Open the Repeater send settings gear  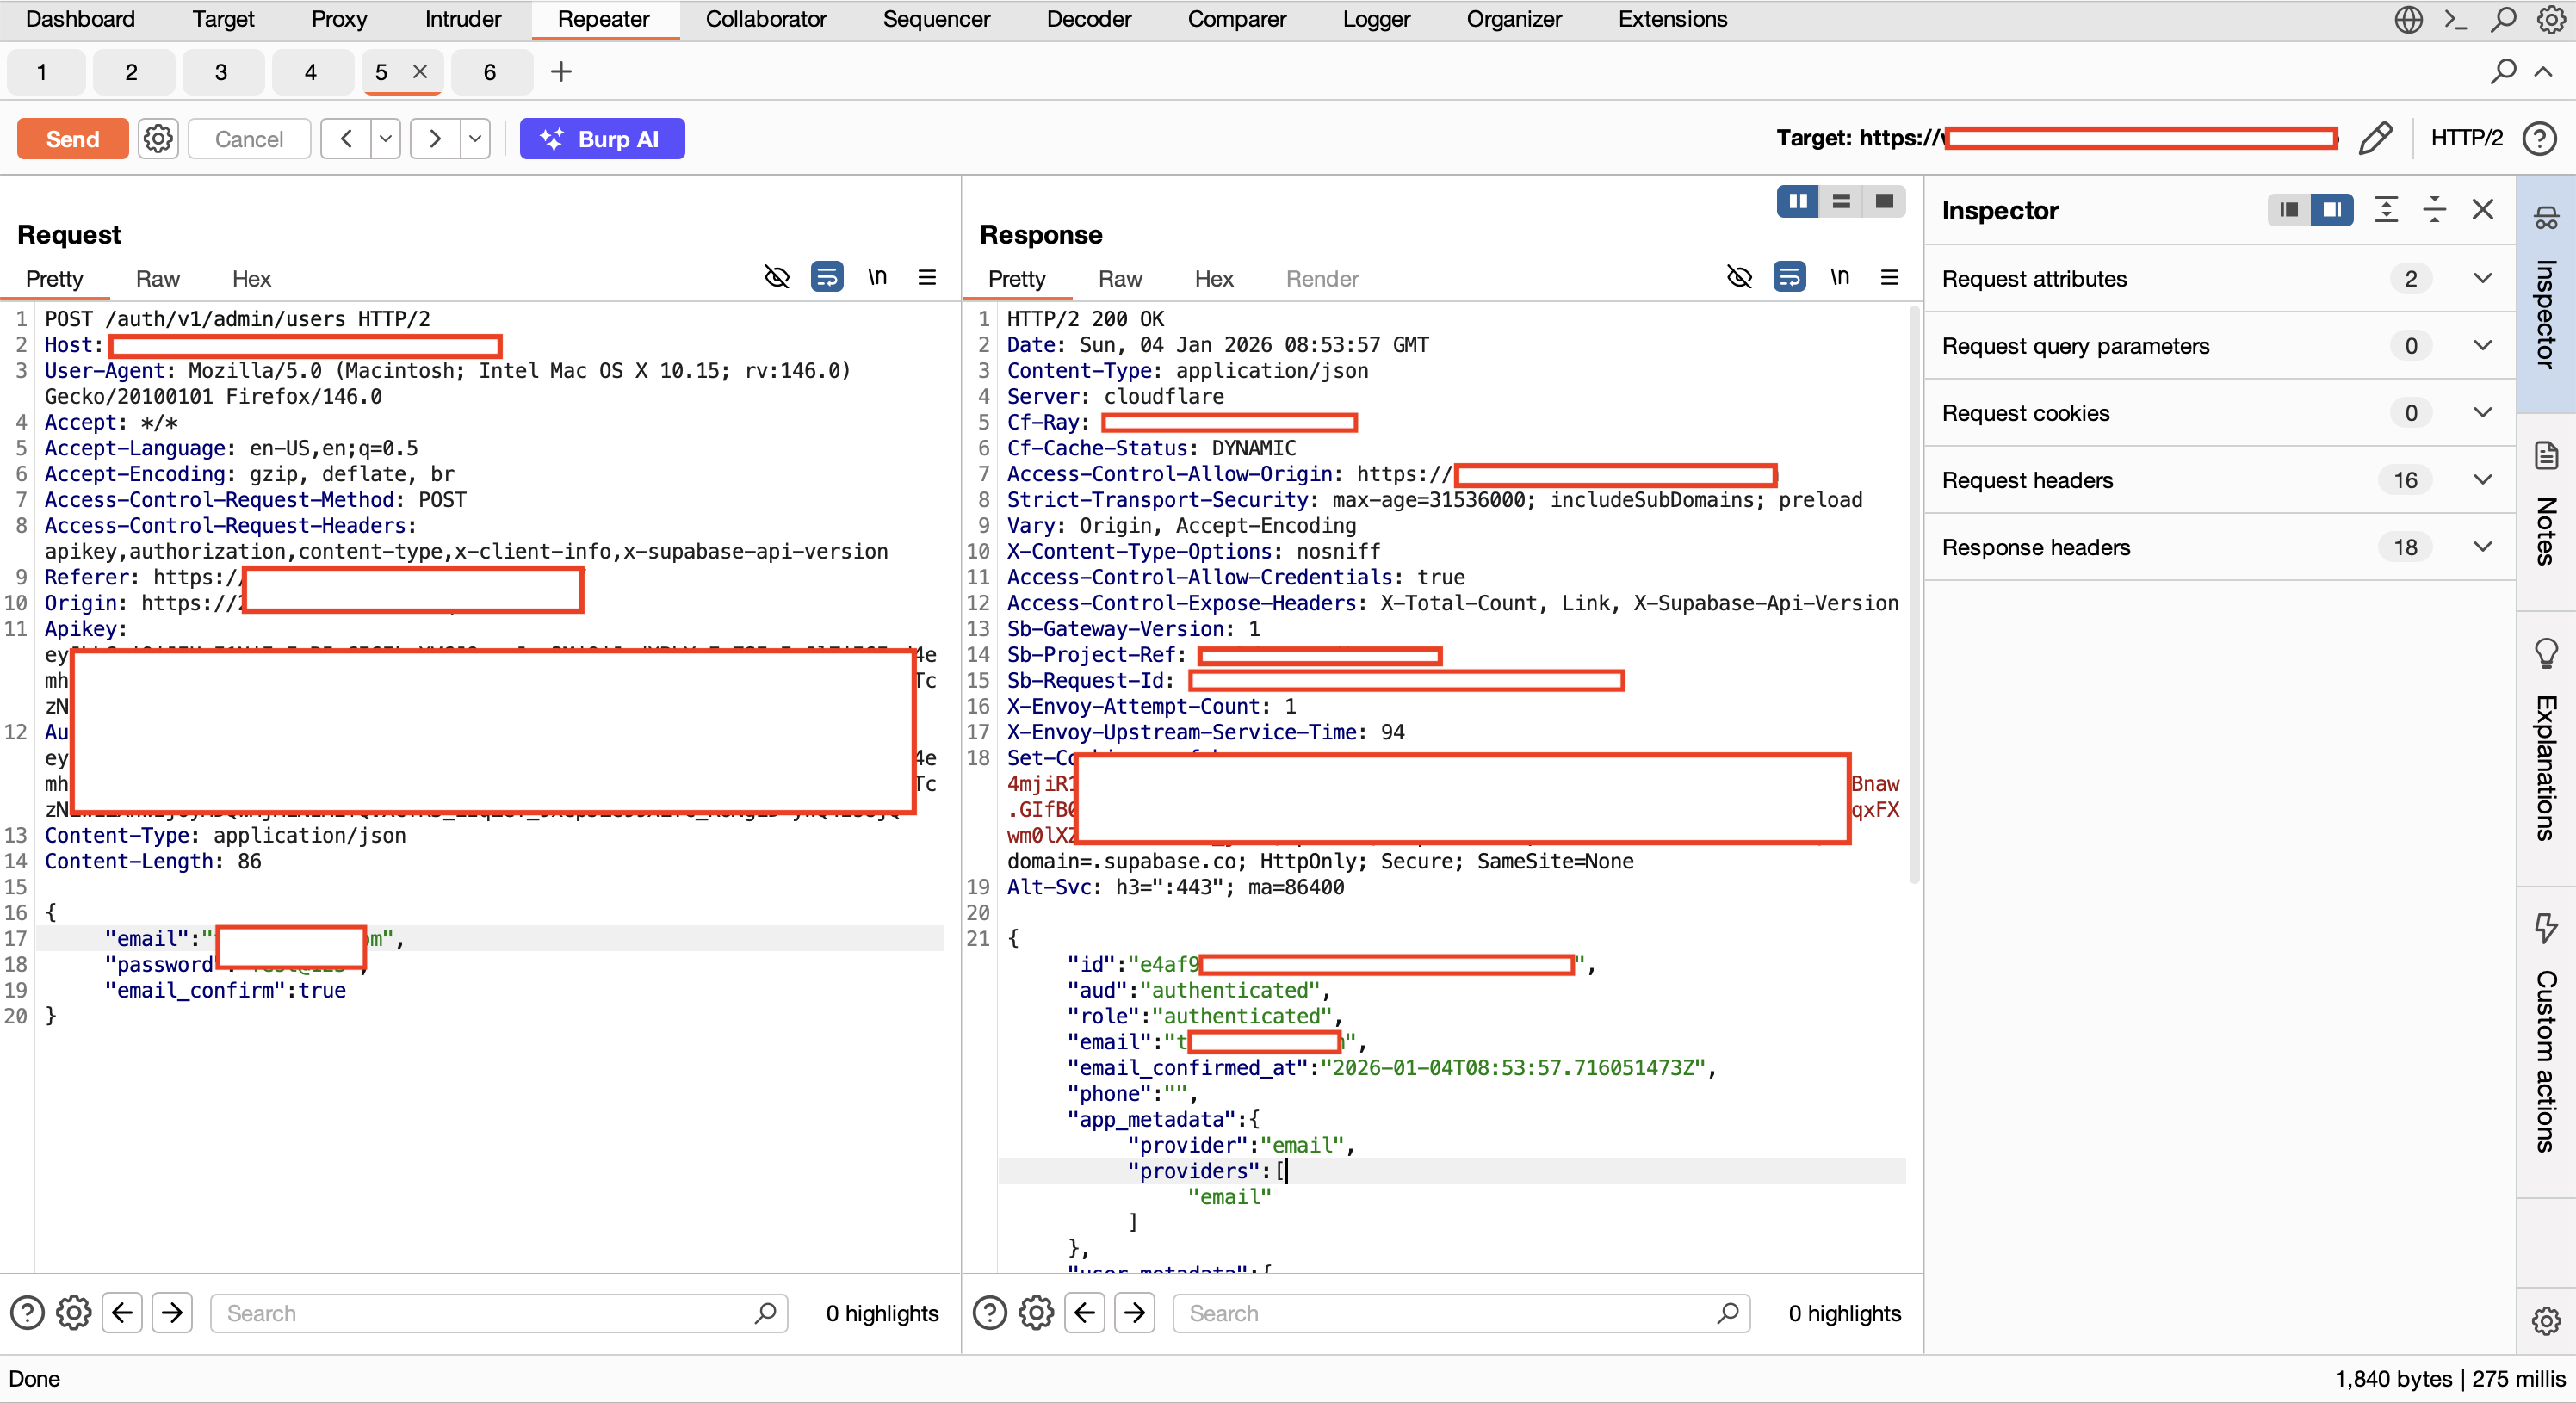pyautogui.click(x=158, y=139)
